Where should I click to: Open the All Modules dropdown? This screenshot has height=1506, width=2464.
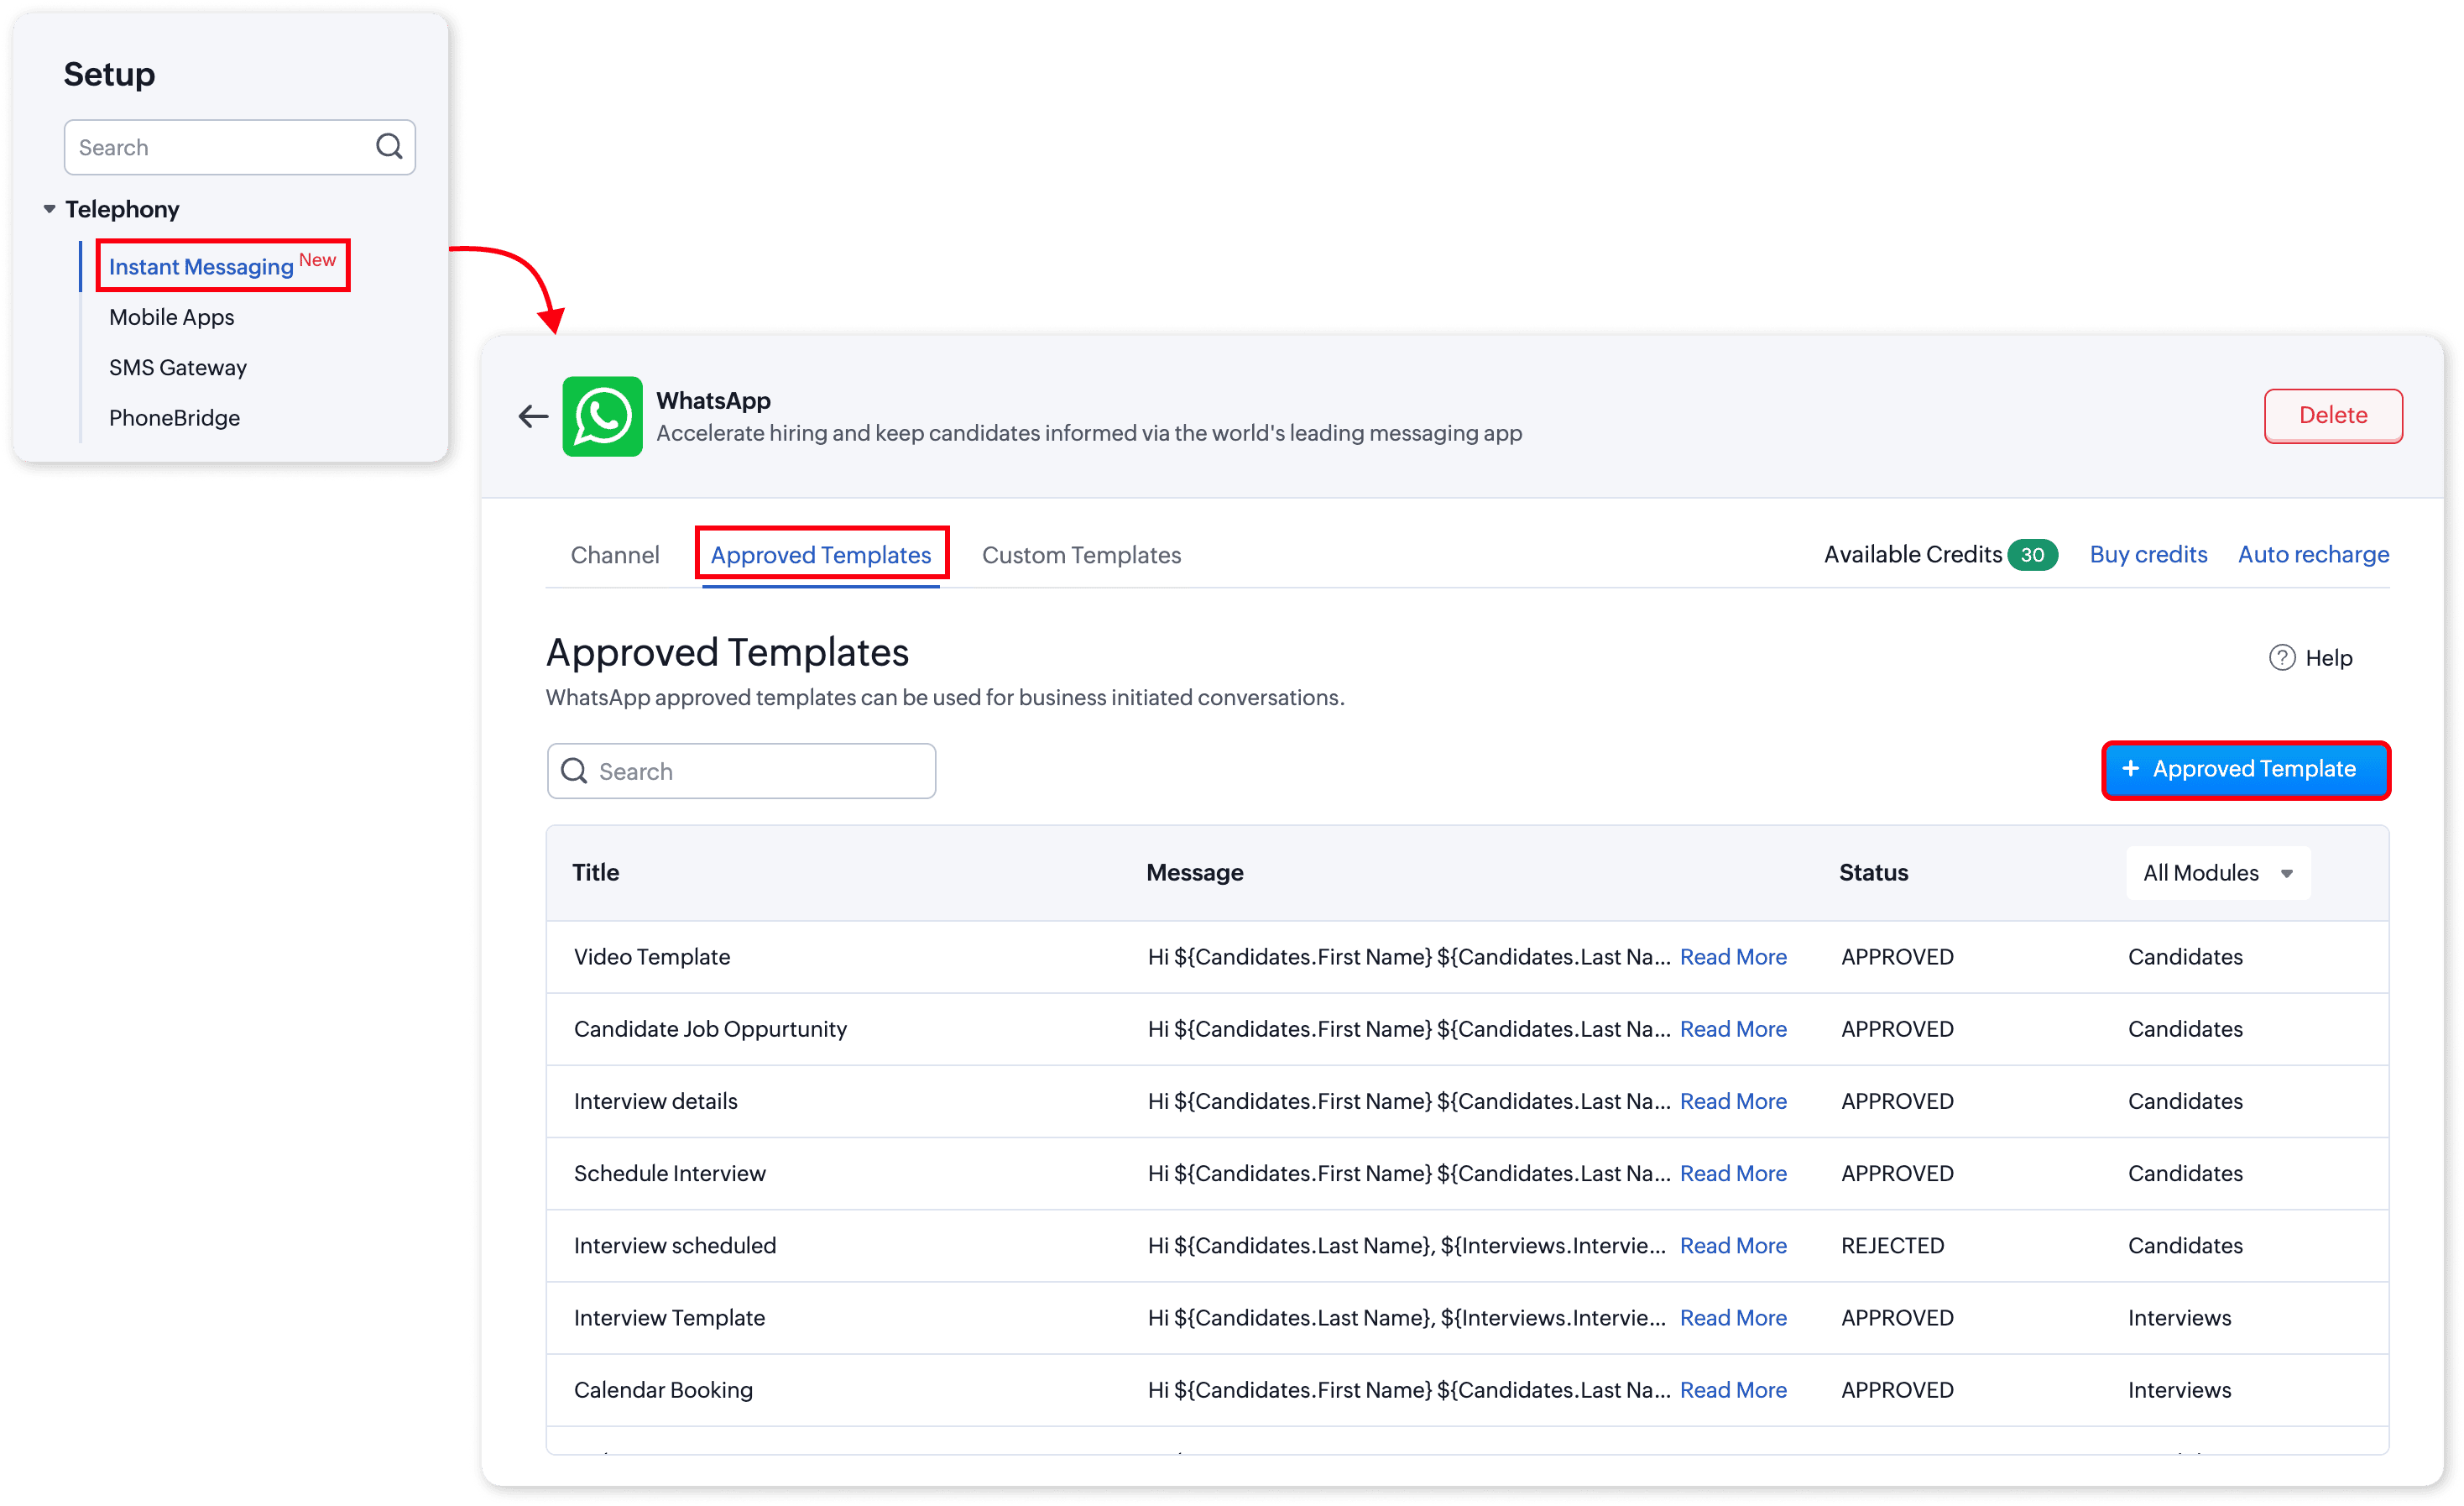(x=2217, y=873)
